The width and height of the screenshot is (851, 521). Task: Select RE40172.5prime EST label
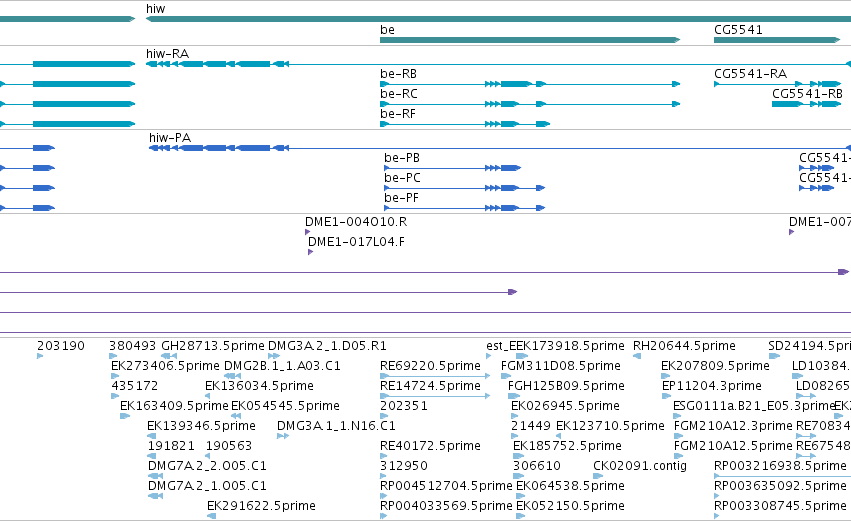coord(430,446)
